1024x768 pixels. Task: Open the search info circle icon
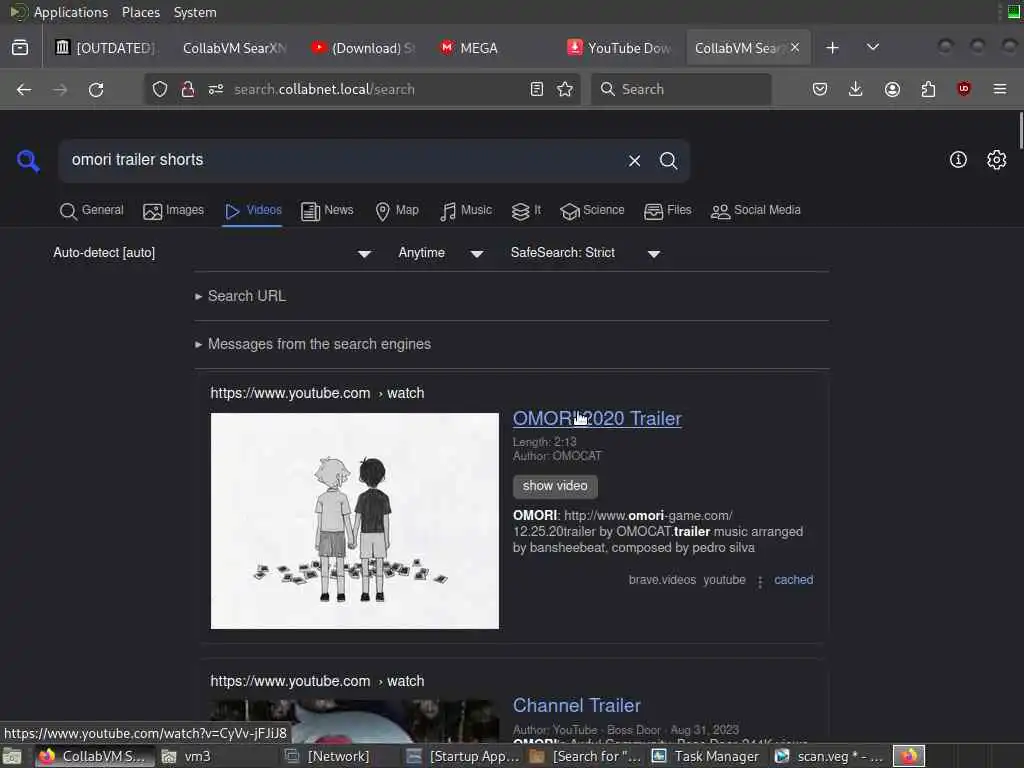(958, 160)
